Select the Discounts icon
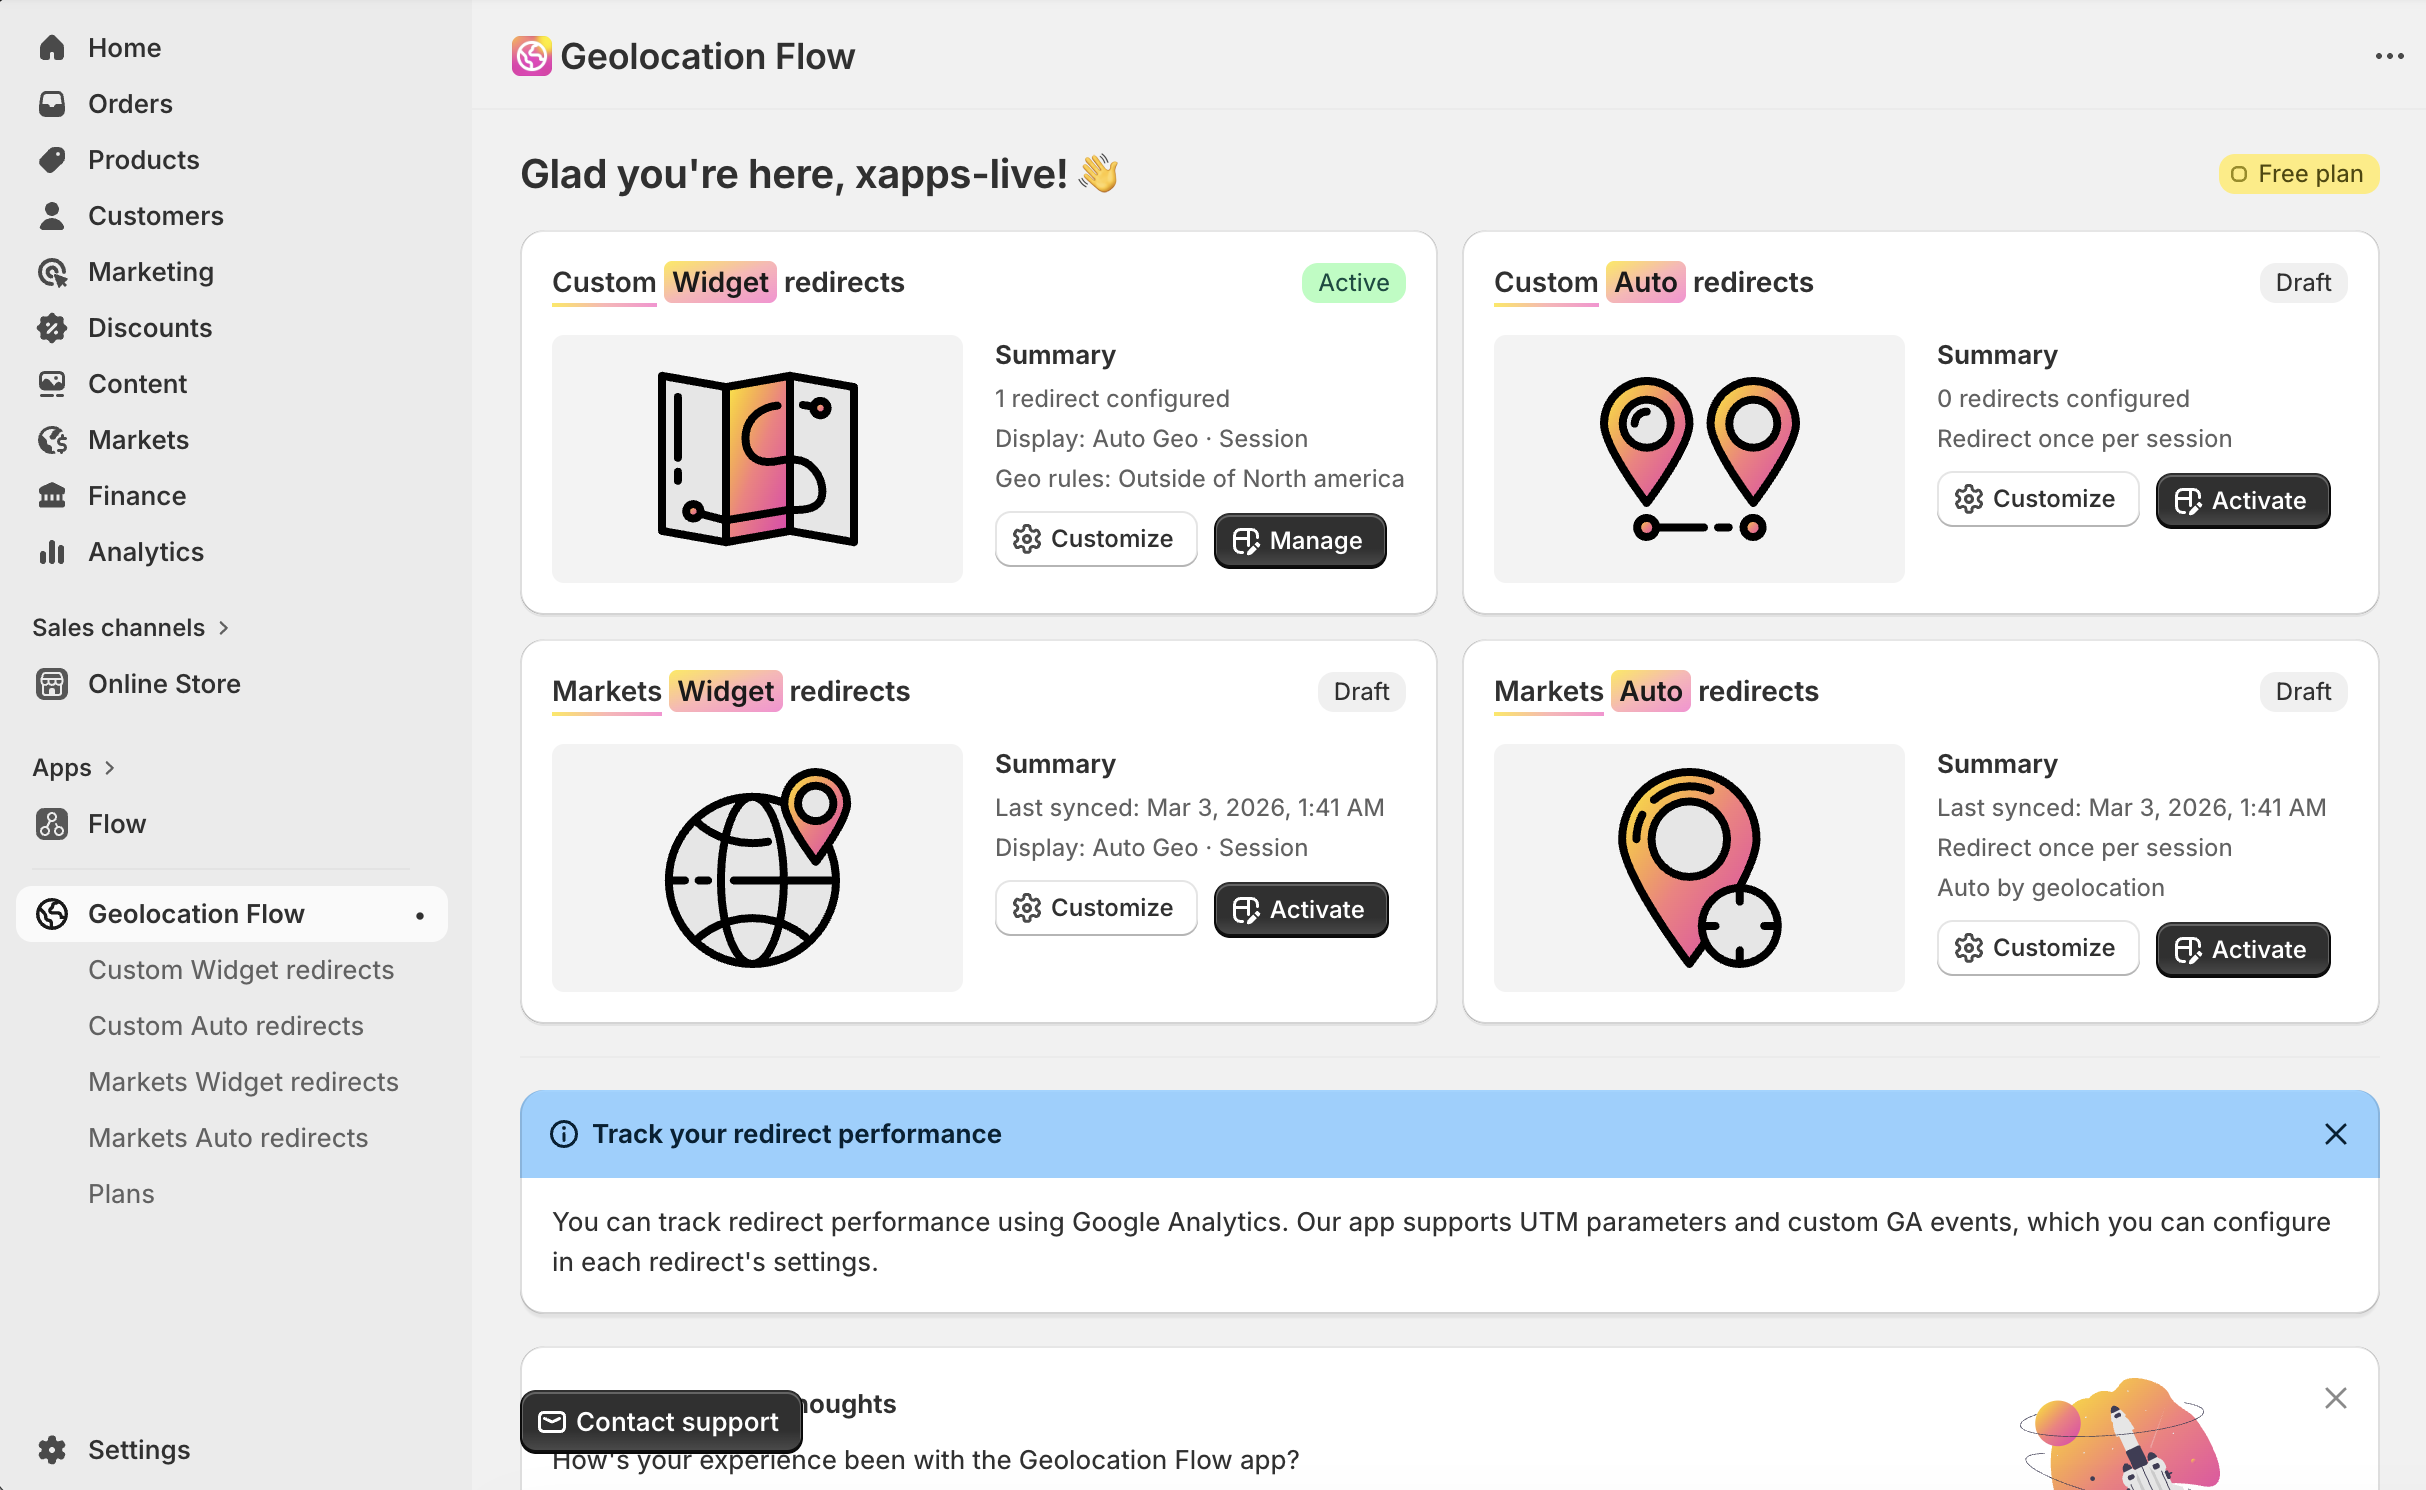The width and height of the screenshot is (2426, 1490). coord(52,327)
